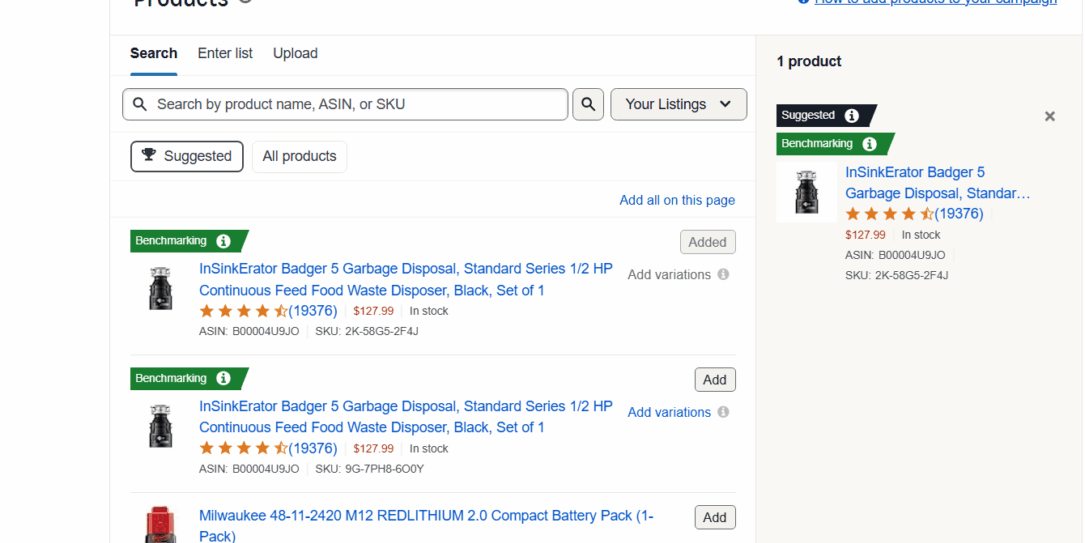This screenshot has width=1085, height=543.
Task: Click info icon on Suggested badge in sidebar
Action: [851, 116]
